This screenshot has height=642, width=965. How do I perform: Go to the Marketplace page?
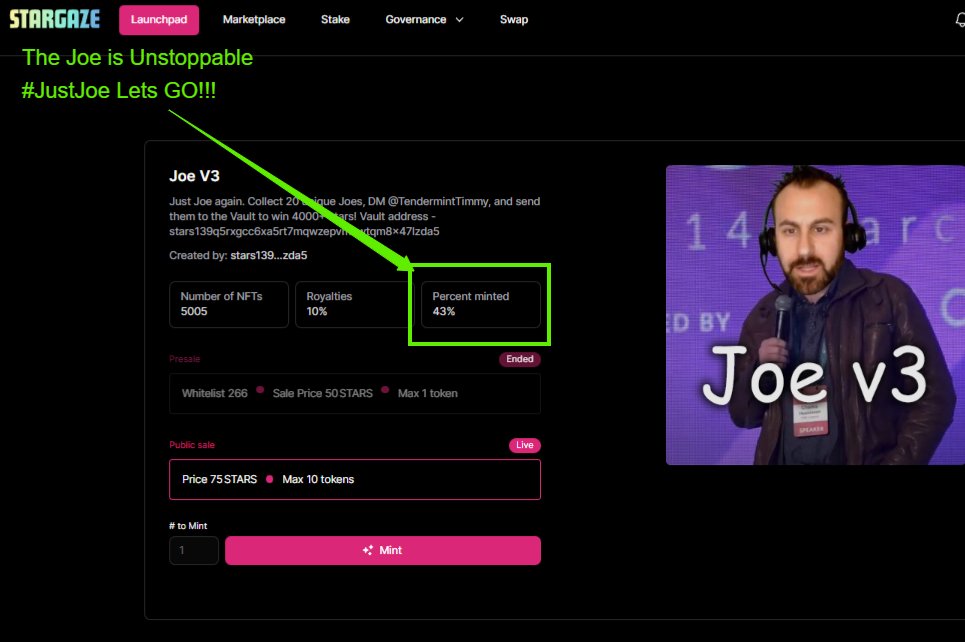point(254,20)
